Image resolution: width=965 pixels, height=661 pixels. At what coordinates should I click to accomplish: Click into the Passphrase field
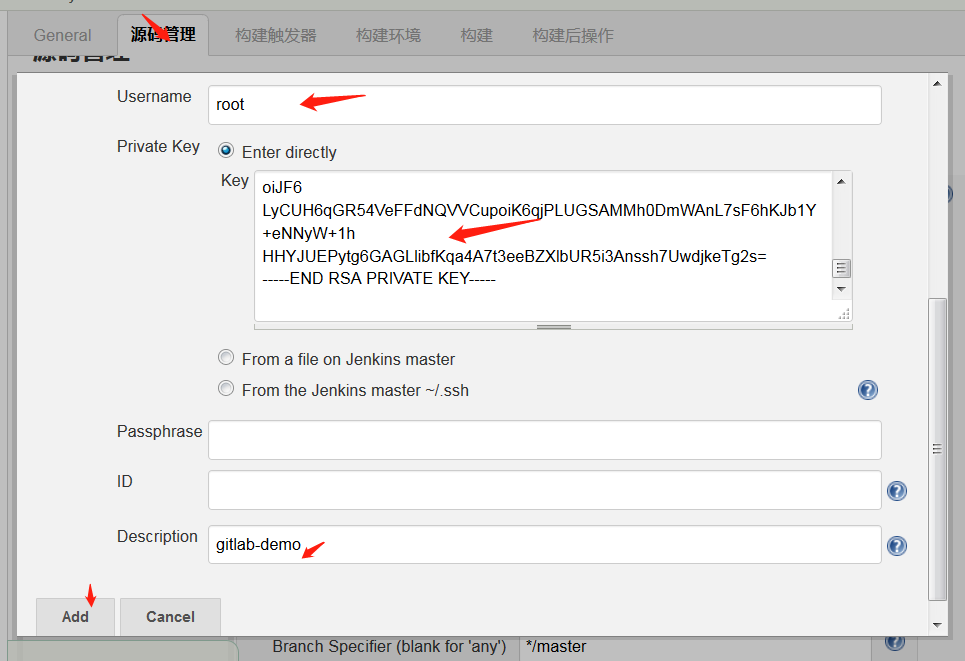click(544, 440)
